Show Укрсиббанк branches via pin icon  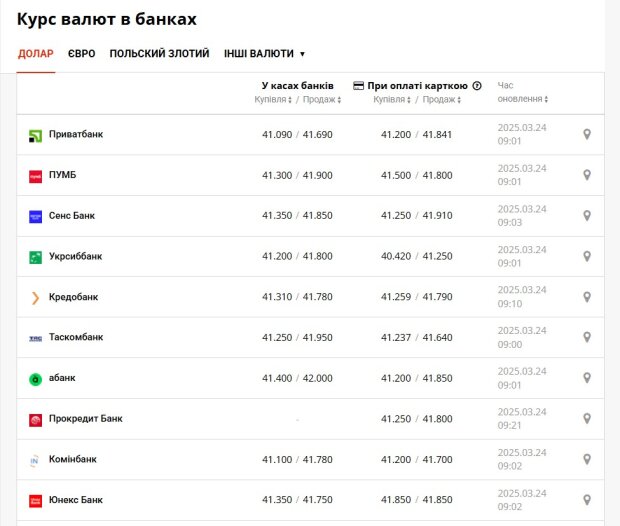587,256
